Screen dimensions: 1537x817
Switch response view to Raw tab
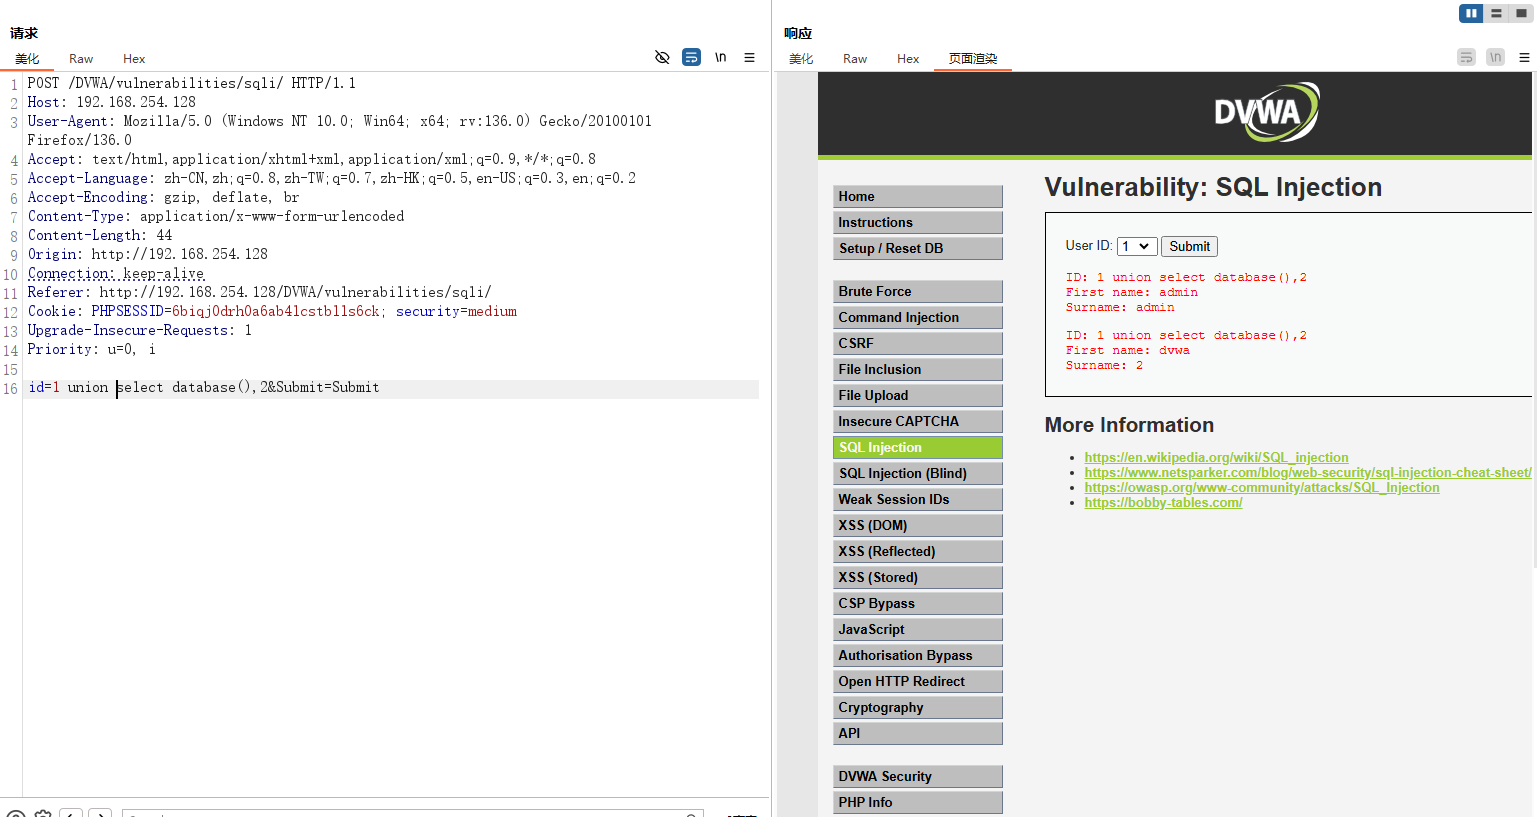point(855,59)
